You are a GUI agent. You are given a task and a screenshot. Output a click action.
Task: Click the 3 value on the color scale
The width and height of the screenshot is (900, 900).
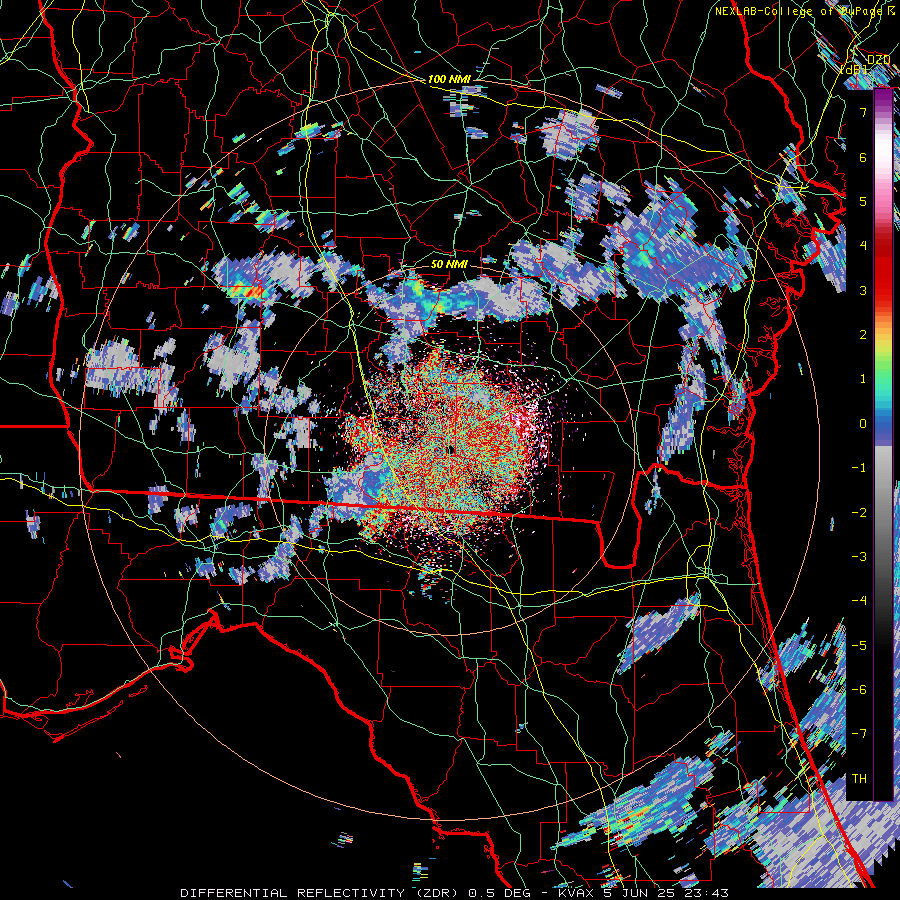863,290
